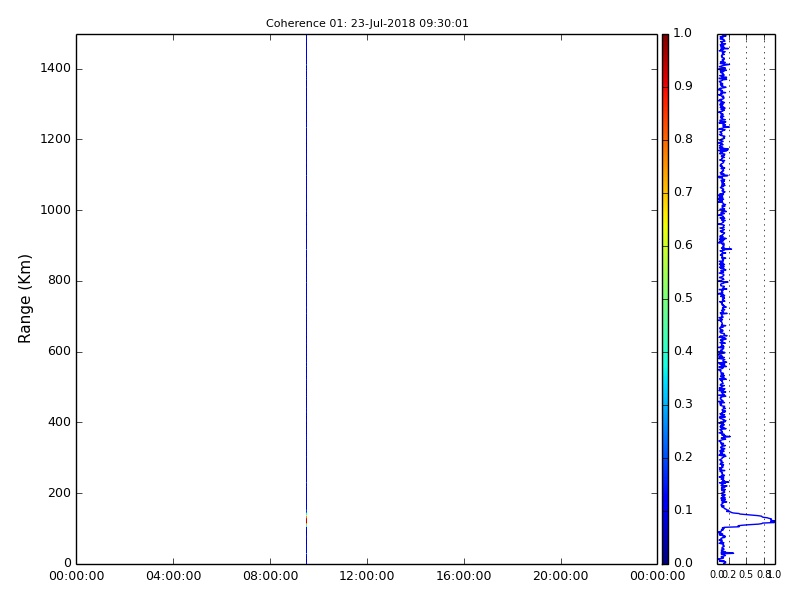The width and height of the screenshot is (800, 600).
Task: Click the colorbar label 1.0
Action: tap(683, 33)
